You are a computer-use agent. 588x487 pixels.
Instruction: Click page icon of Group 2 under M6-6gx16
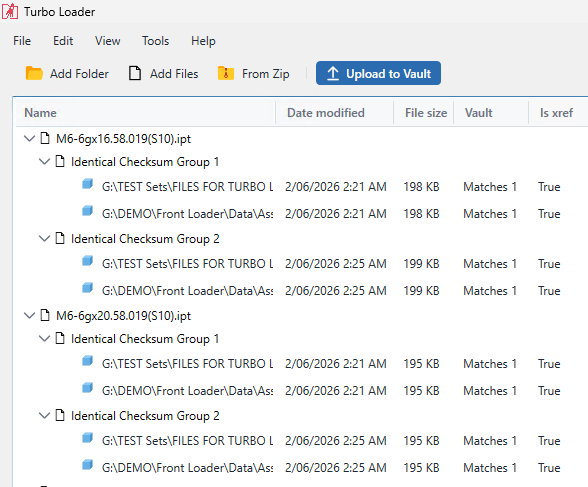click(x=60, y=238)
